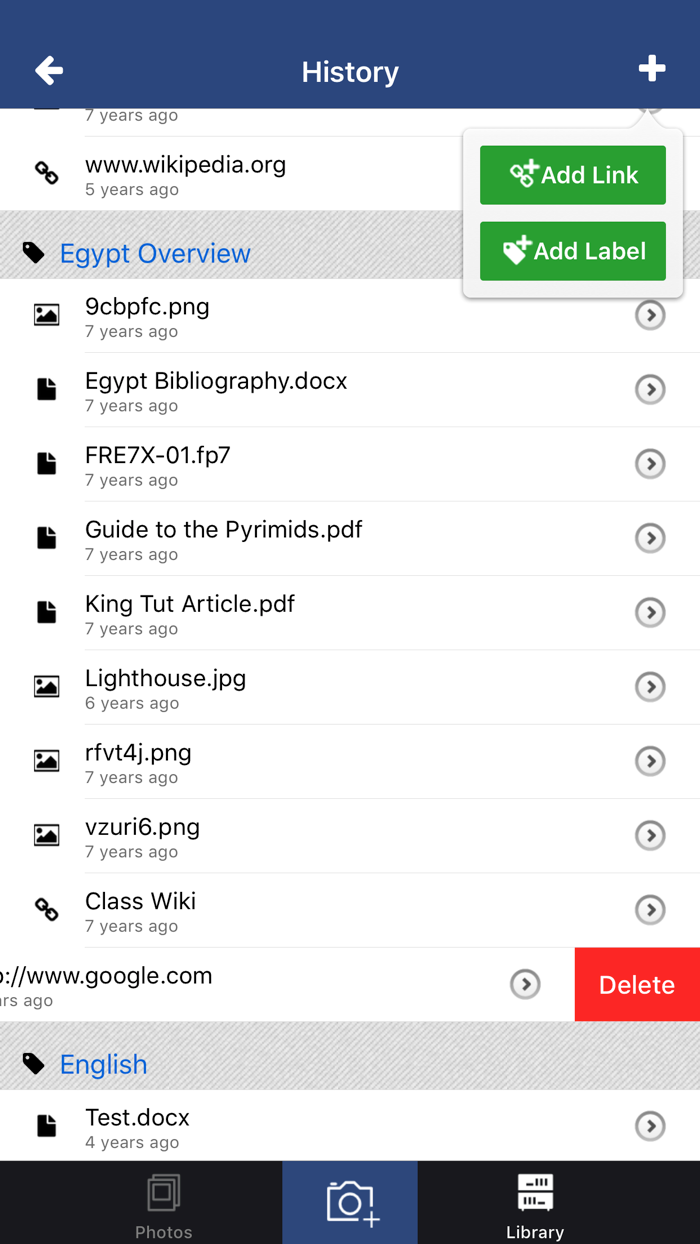Expand the vzuri6.png detail arrow
This screenshot has width=700, height=1244.
[650, 835]
